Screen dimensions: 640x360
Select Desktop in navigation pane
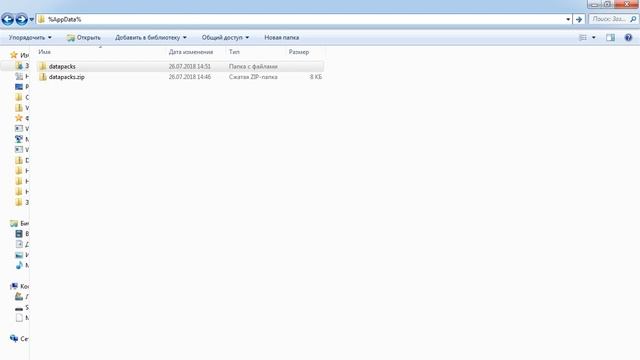[x=19, y=87]
